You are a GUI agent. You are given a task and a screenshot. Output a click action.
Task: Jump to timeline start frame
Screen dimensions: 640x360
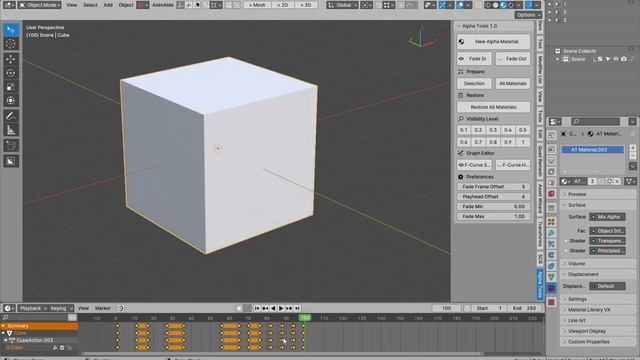pyautogui.click(x=257, y=308)
